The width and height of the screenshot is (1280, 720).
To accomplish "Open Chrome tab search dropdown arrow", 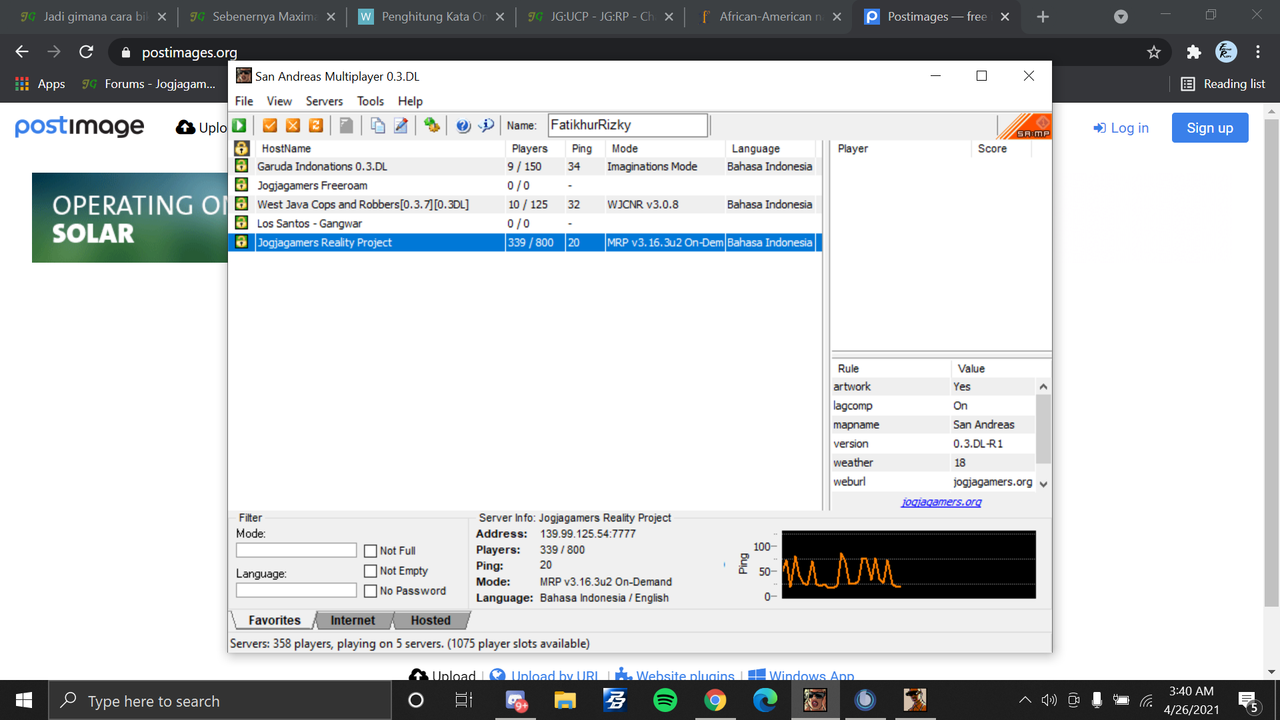I will [x=1121, y=17].
